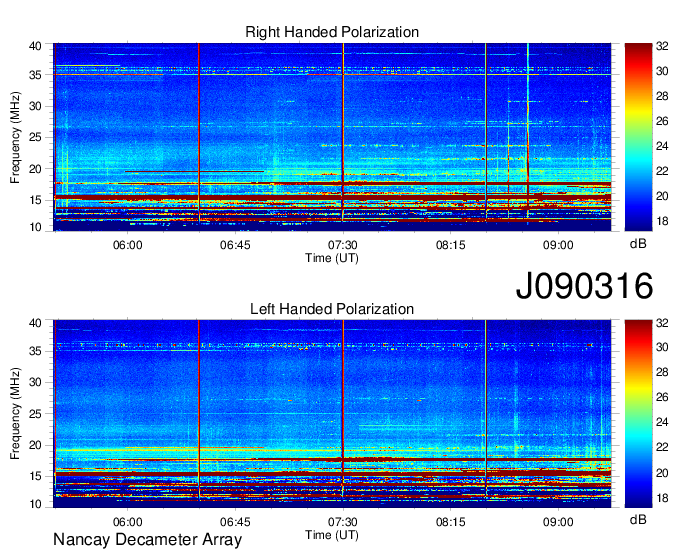Click the 07:30 tick on the top time axis
The image size is (680, 552).
[343, 245]
